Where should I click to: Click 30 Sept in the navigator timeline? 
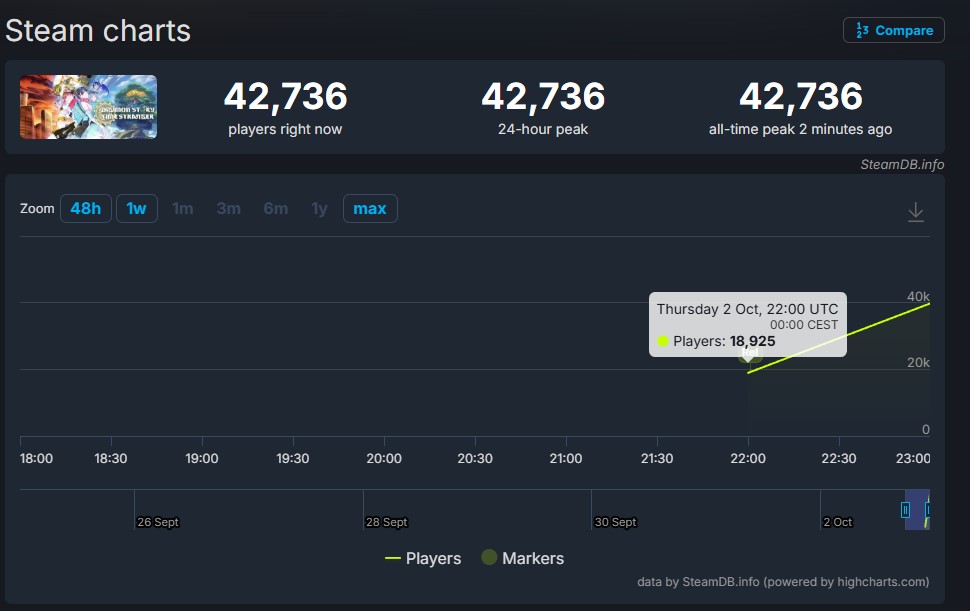click(x=616, y=522)
